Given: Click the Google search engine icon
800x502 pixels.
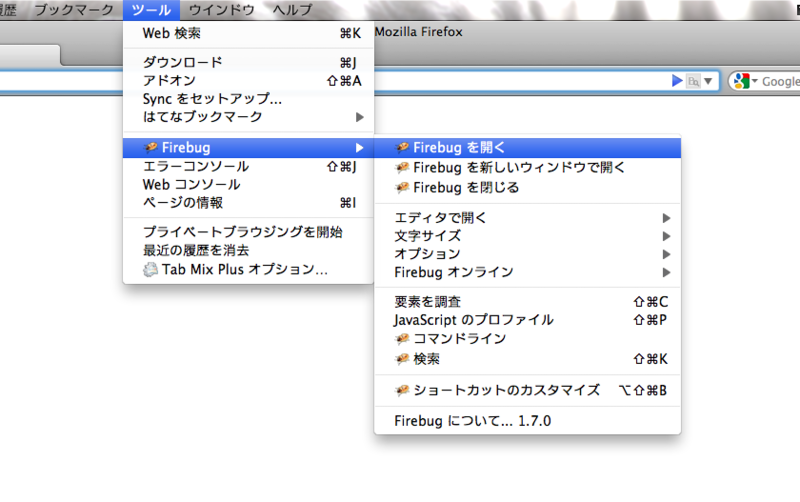Looking at the screenshot, I should coord(741,81).
